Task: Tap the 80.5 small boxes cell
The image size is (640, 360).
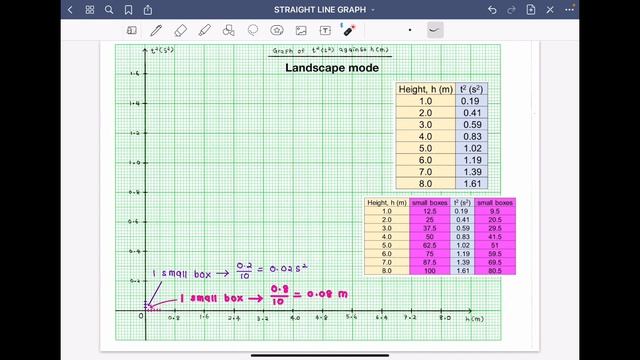Action: tap(495, 271)
